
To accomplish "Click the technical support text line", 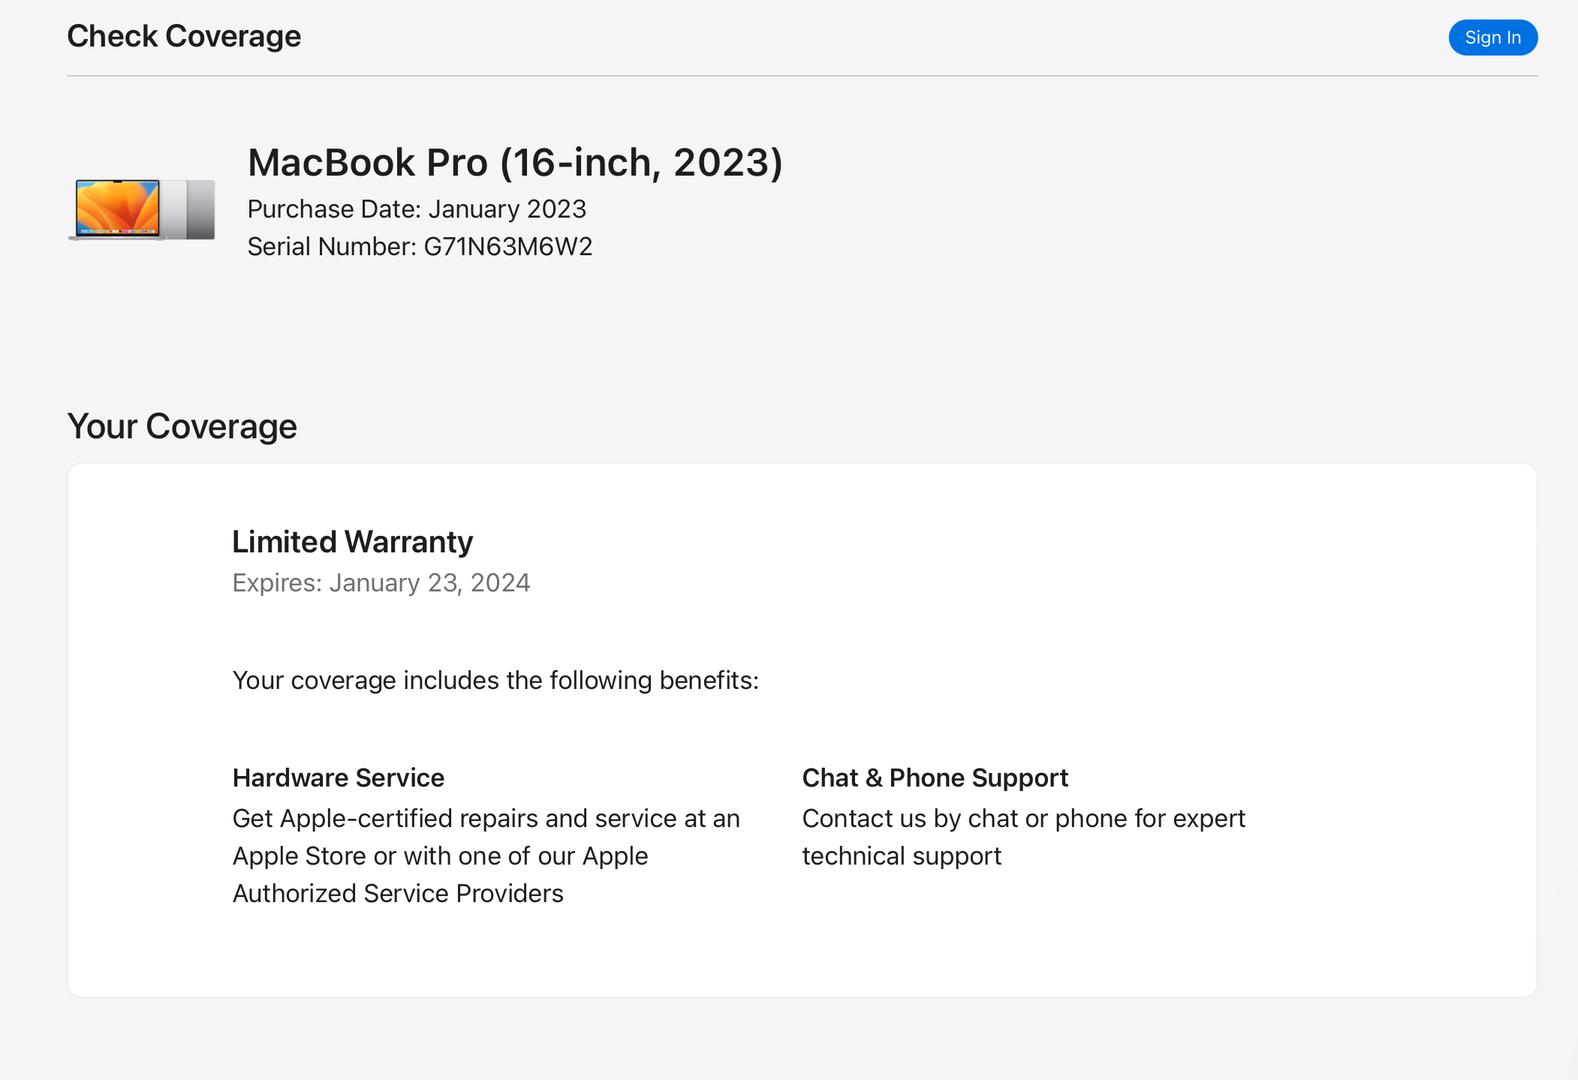I will coord(901,856).
